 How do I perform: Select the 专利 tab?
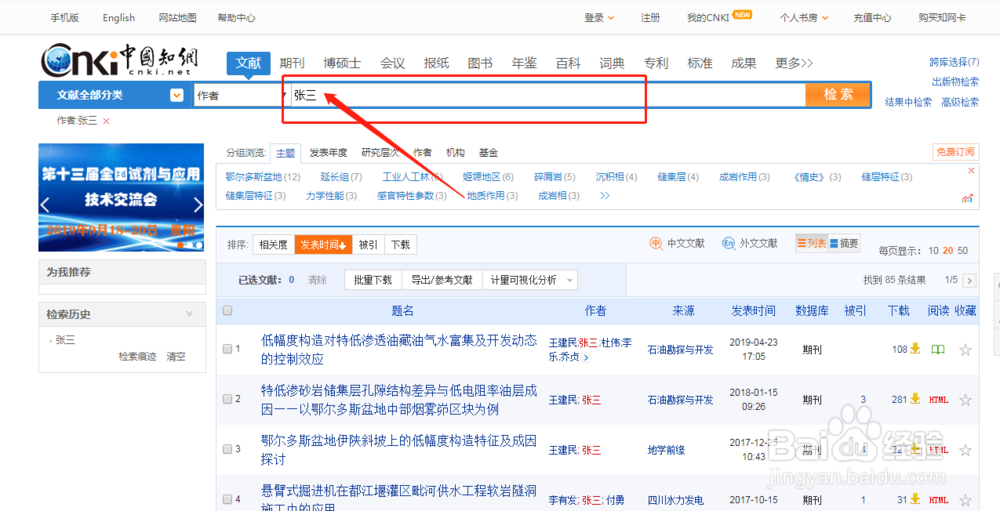pos(656,63)
